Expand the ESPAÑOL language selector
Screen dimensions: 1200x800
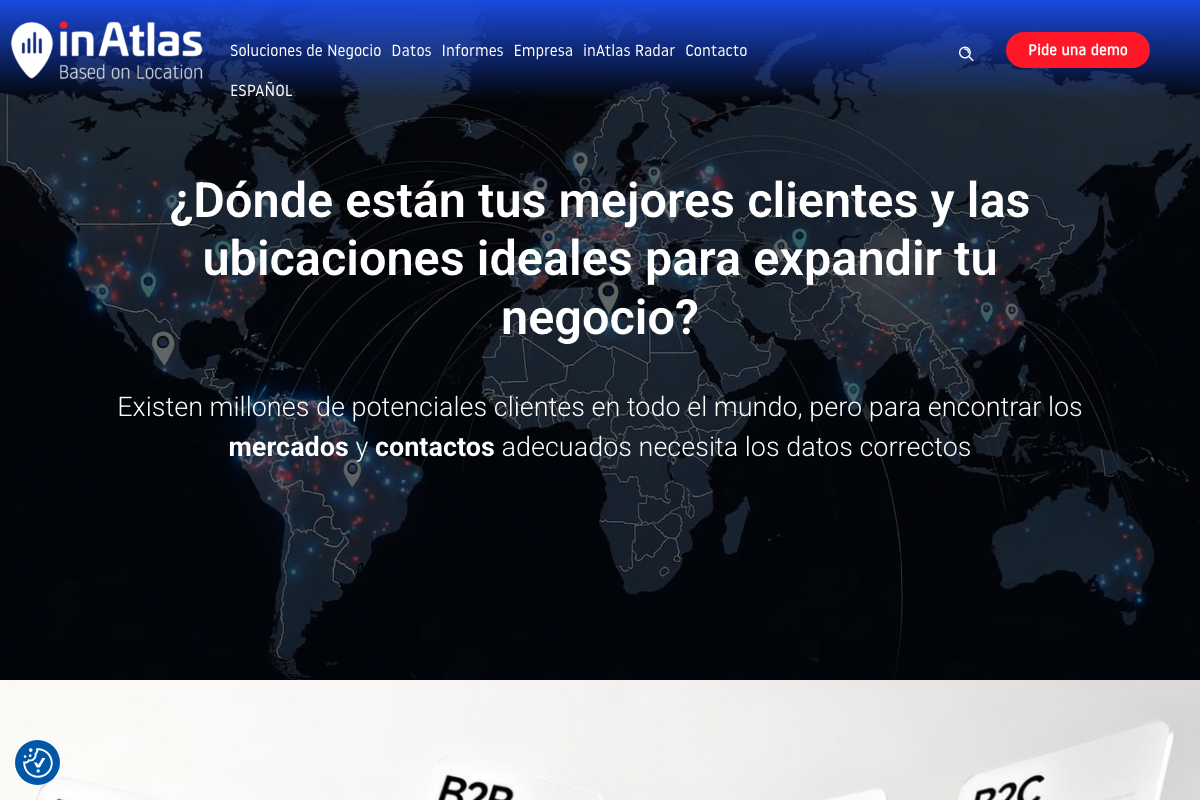pos(261,91)
